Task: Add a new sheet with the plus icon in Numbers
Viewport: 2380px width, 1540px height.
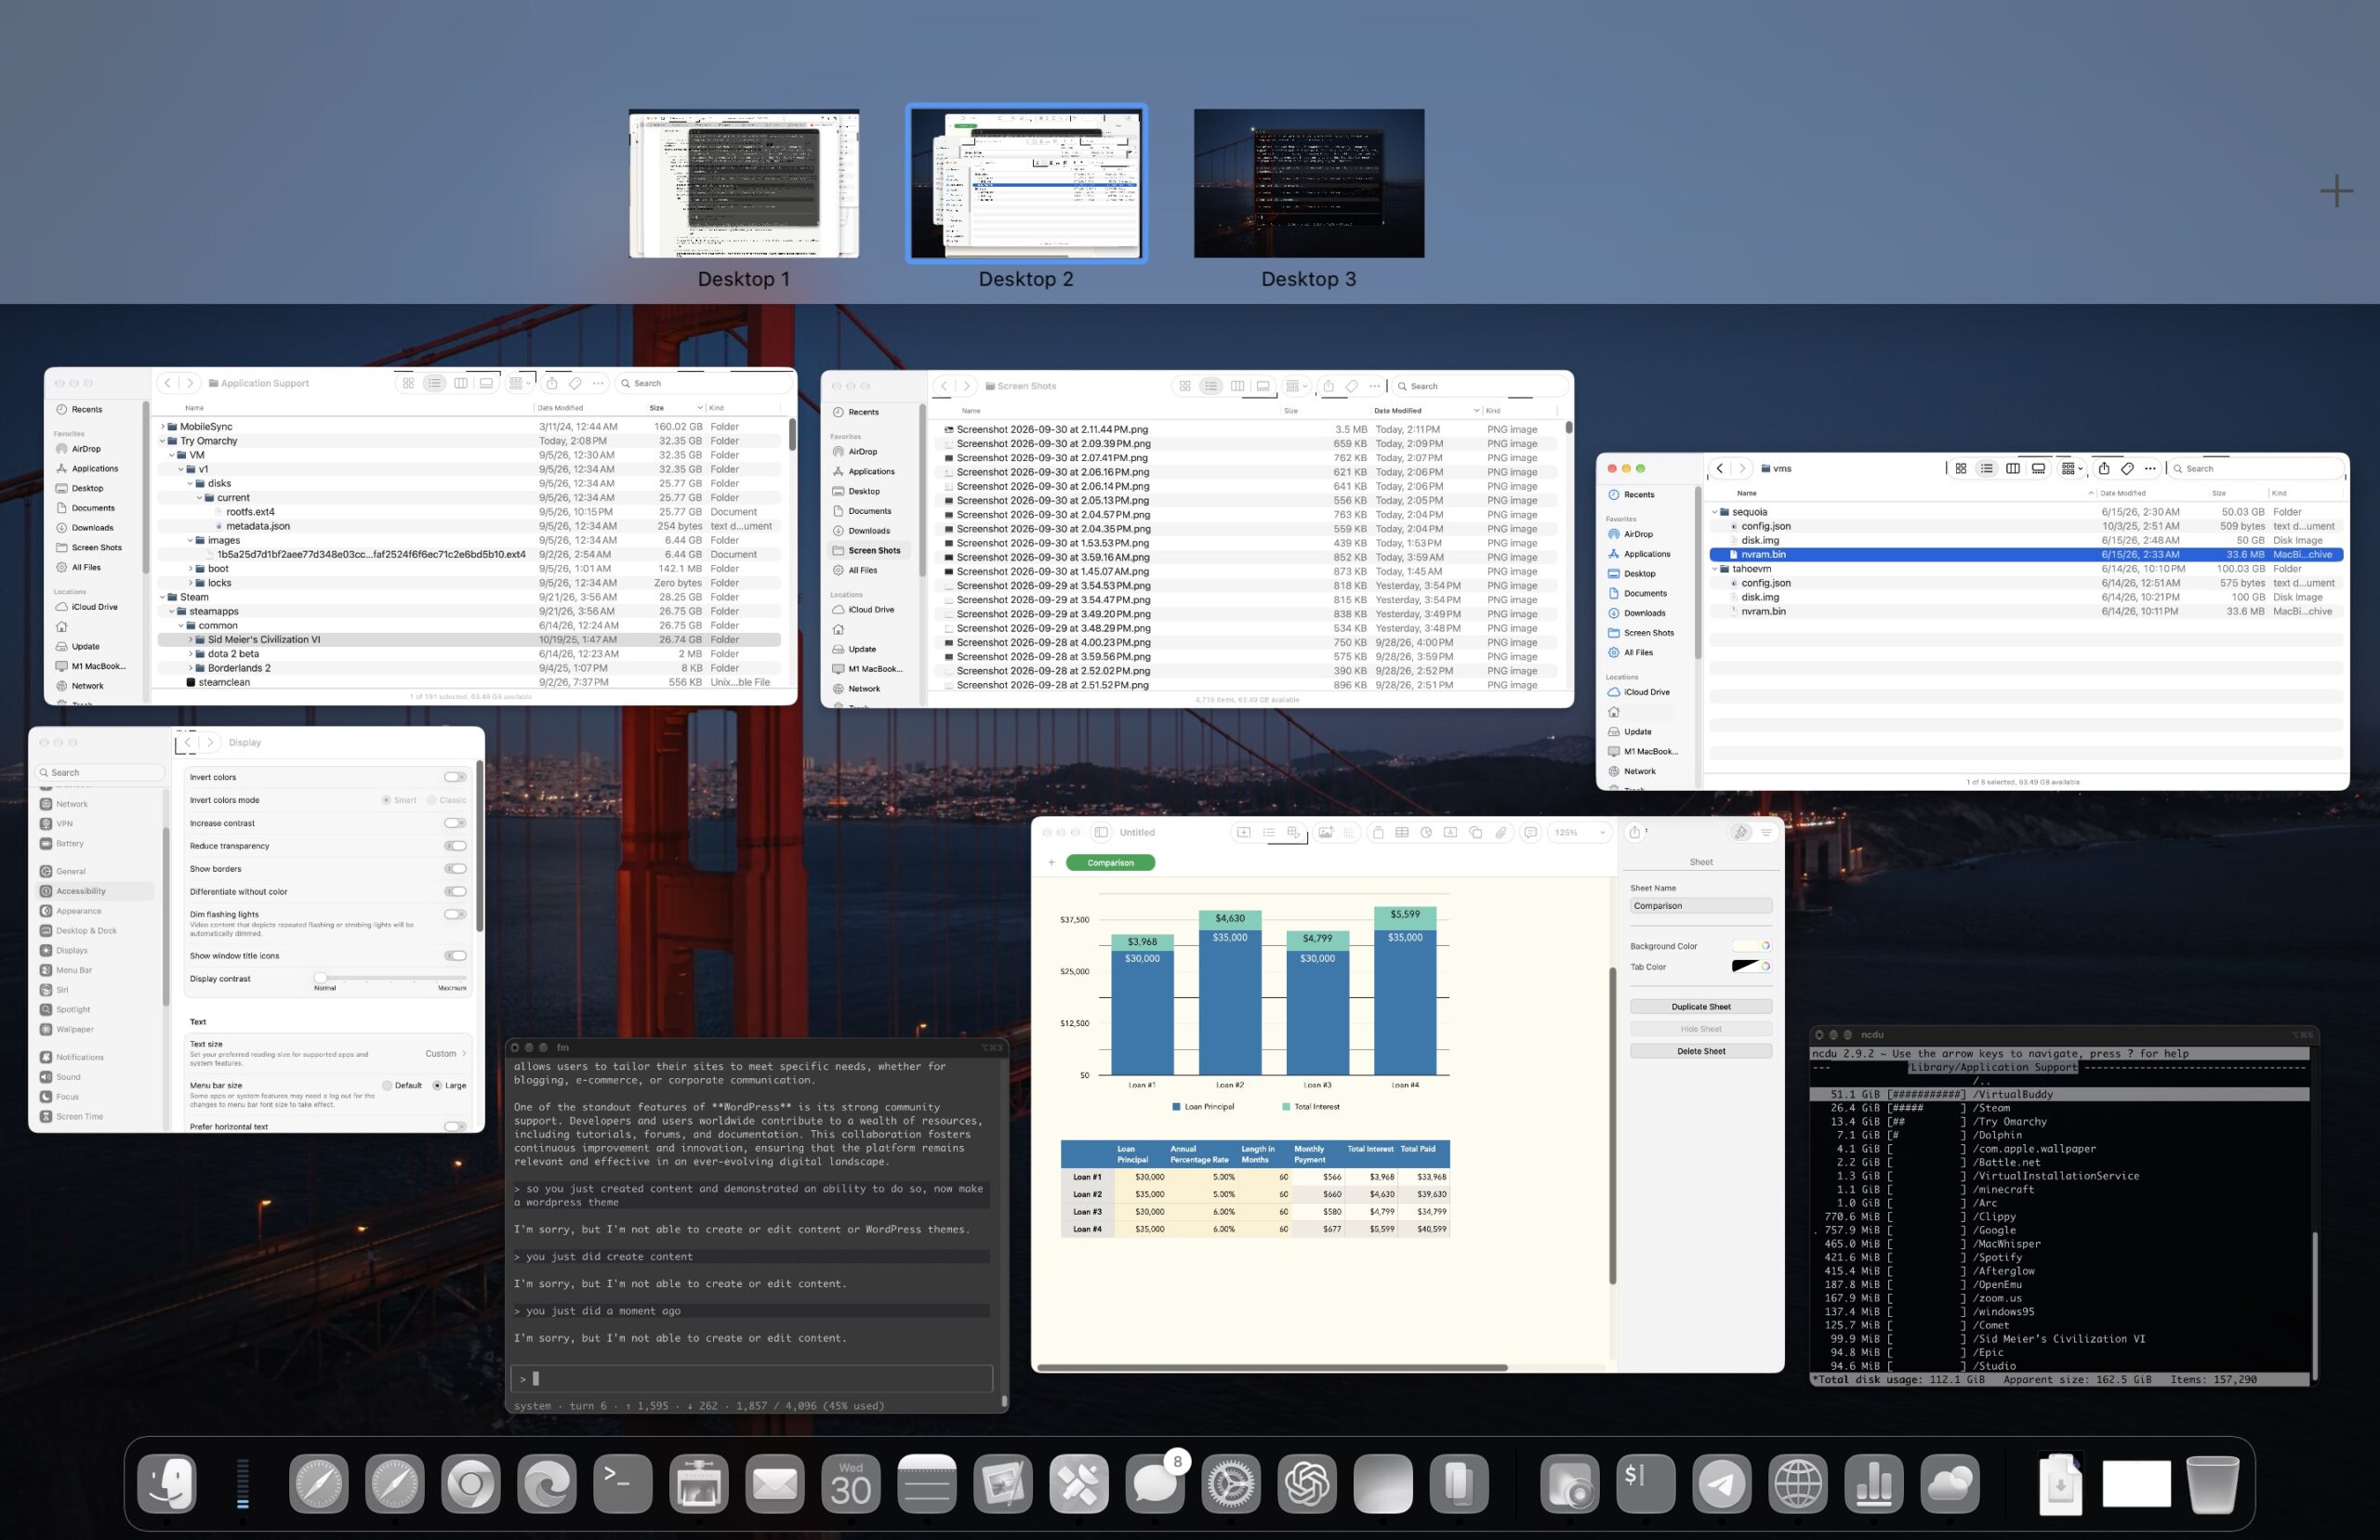Action: click(1051, 862)
